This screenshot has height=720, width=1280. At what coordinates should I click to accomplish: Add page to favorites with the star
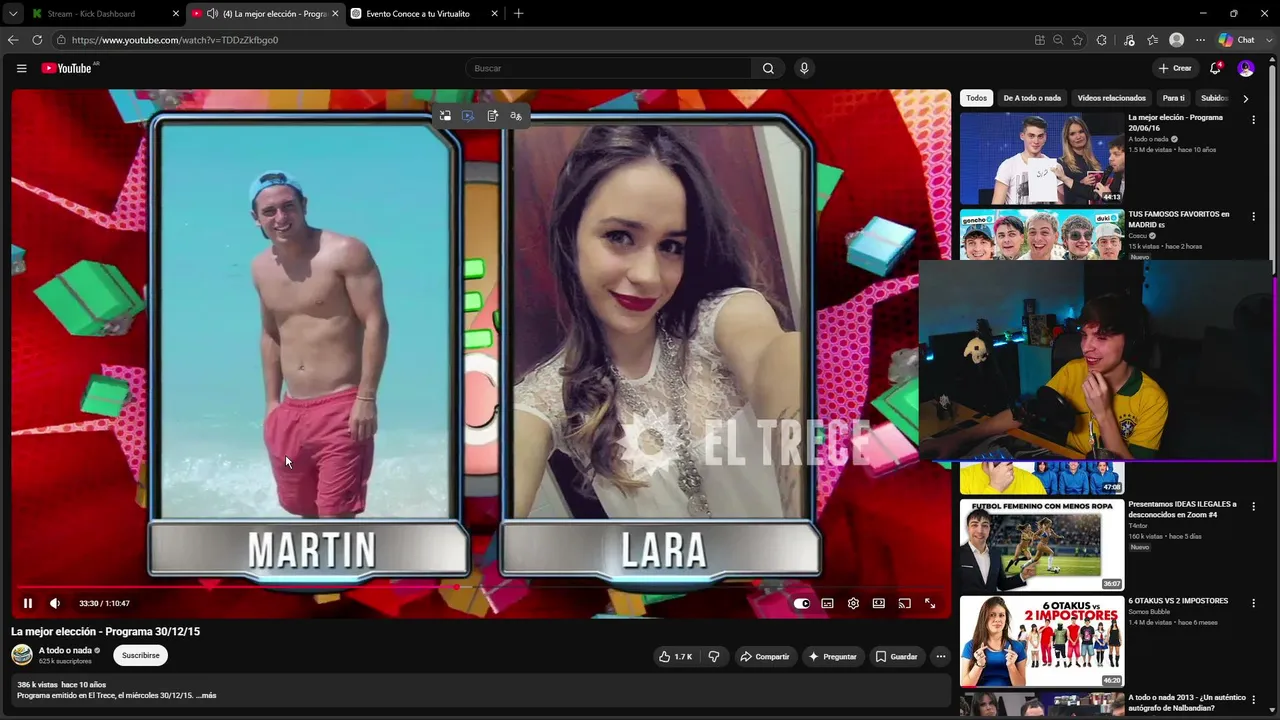tap(1077, 40)
